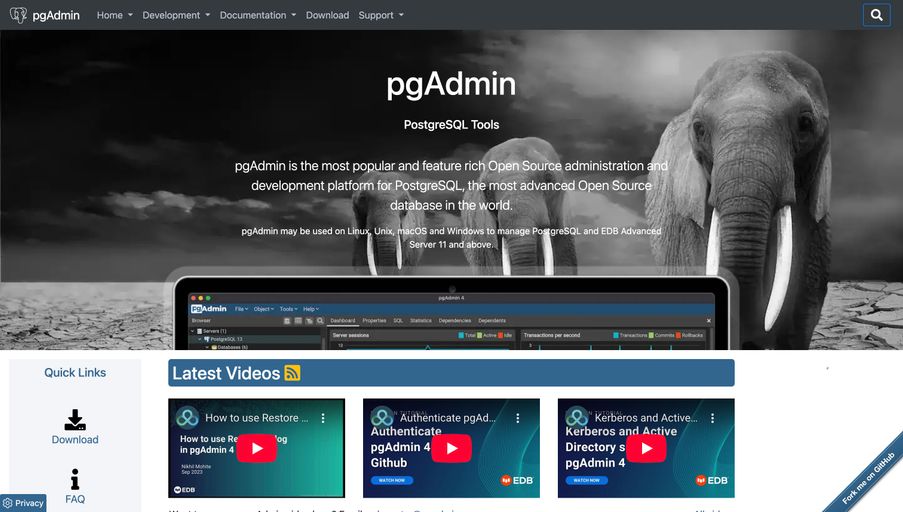Click the Fork me on GitHub ribbon
Screen dimensions: 903x512
click(868, 478)
